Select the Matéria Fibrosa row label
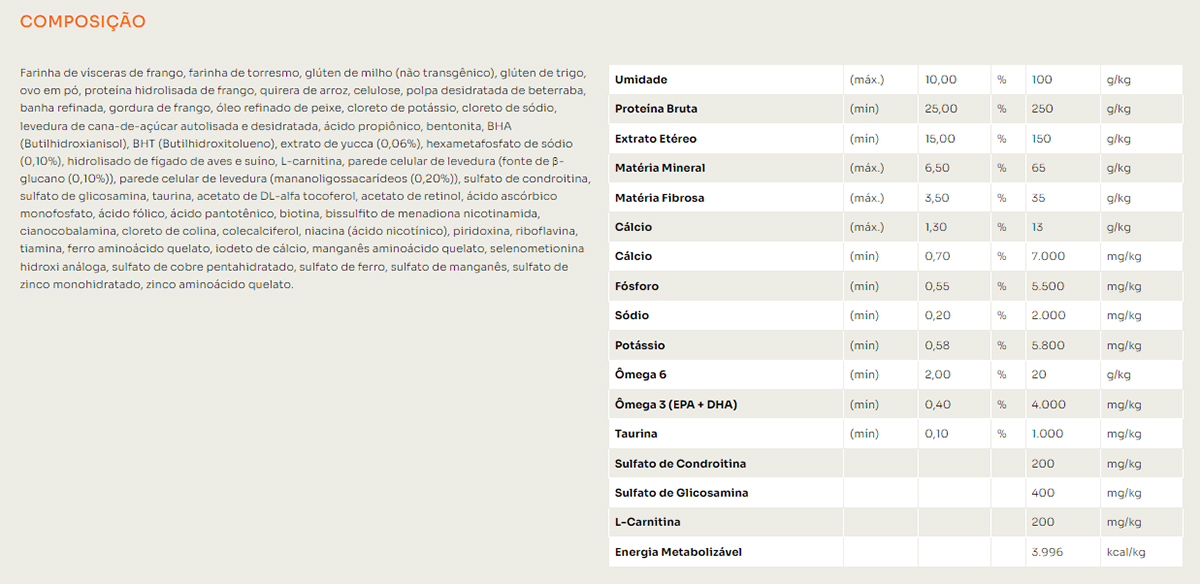Viewport: 1200px width, 584px height. tap(660, 198)
